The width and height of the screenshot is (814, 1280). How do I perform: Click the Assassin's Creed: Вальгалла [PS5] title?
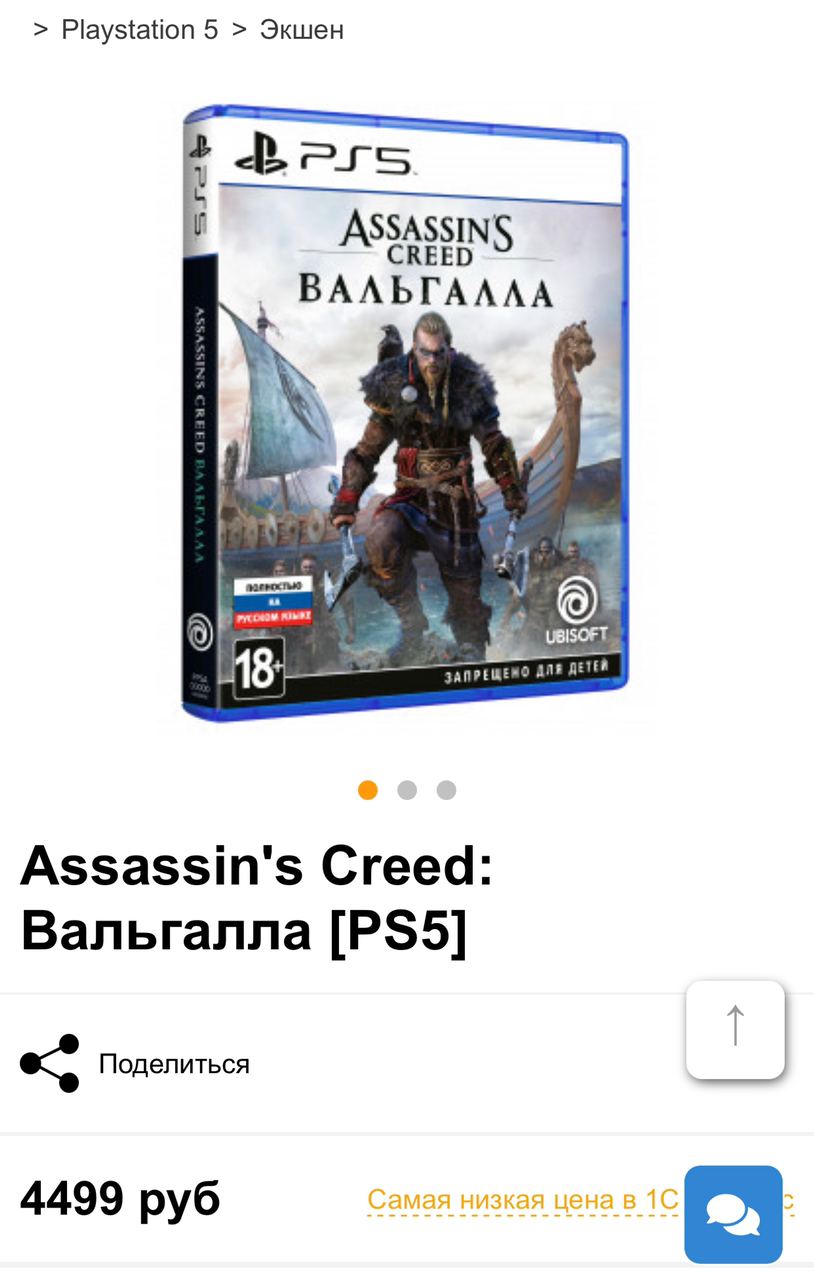(x=257, y=898)
